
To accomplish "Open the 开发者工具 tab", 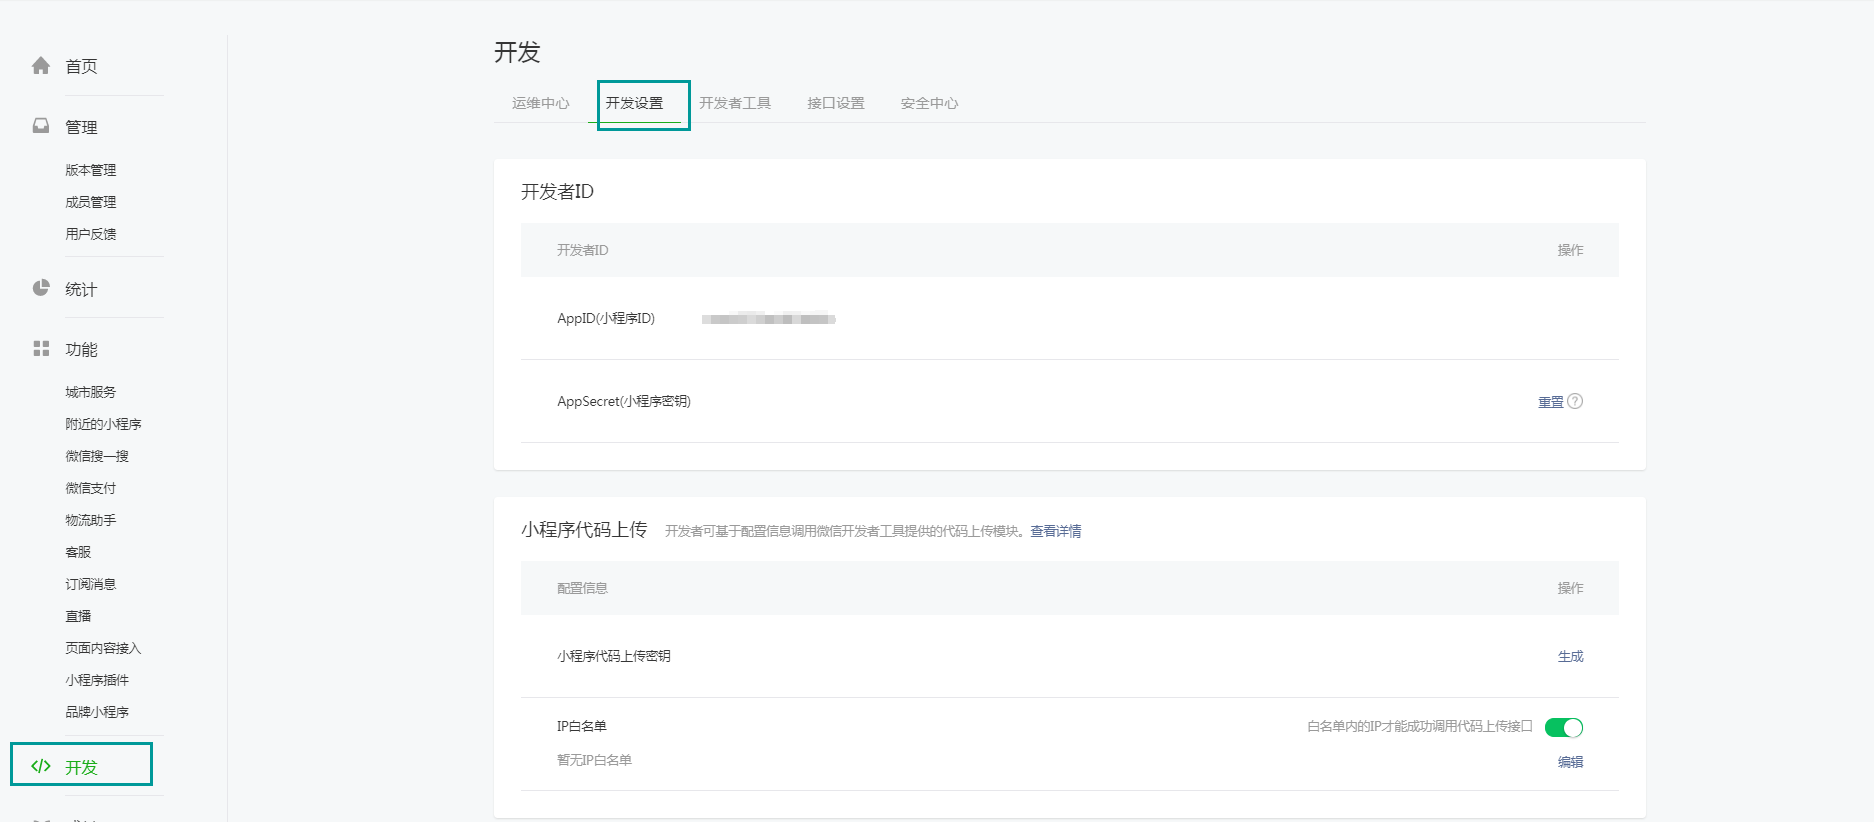I will [735, 103].
